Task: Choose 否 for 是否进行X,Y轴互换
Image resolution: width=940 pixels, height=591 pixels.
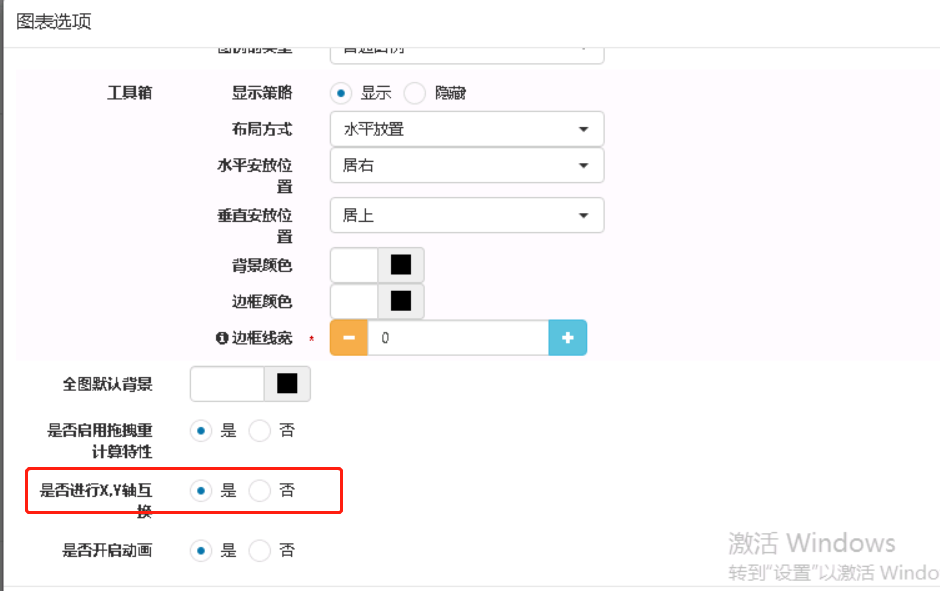Action: pyautogui.click(x=260, y=490)
